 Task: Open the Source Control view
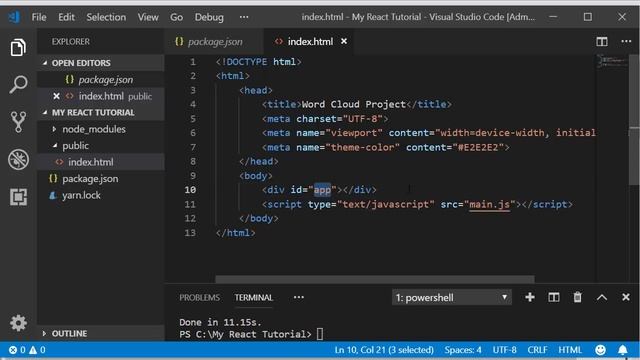click(18, 122)
